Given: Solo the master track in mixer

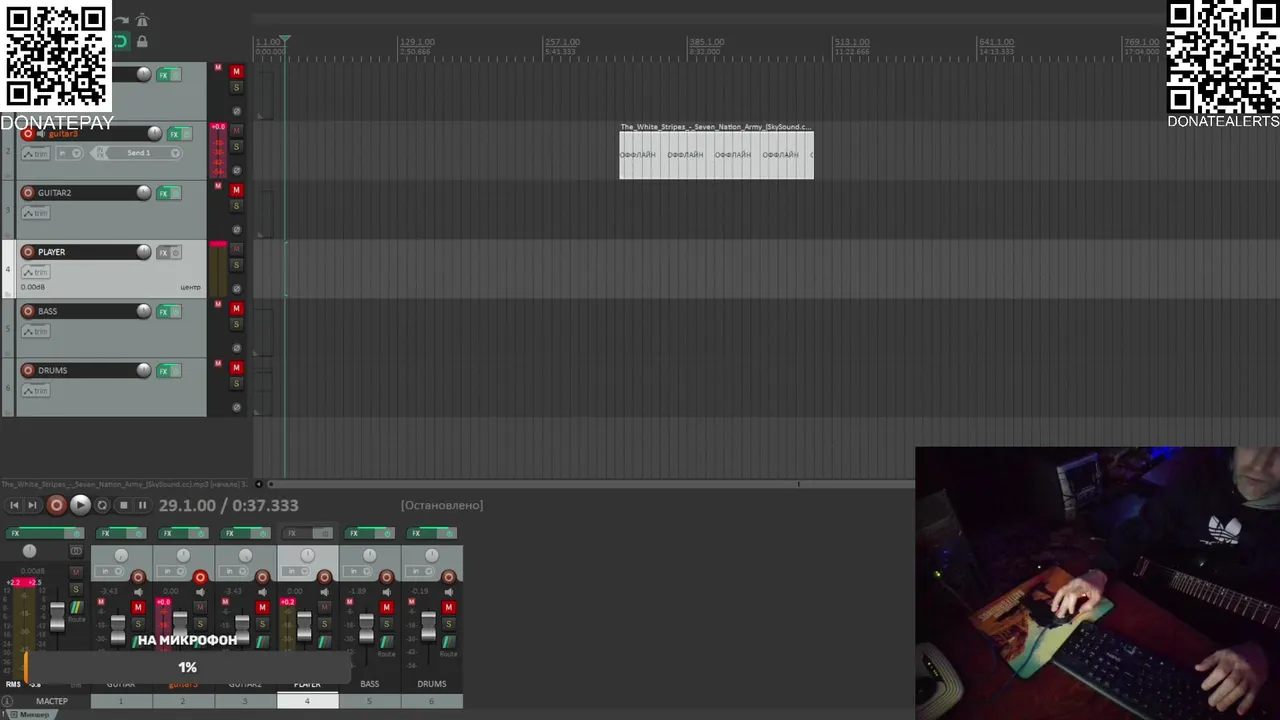Looking at the screenshot, I should pos(76,589).
